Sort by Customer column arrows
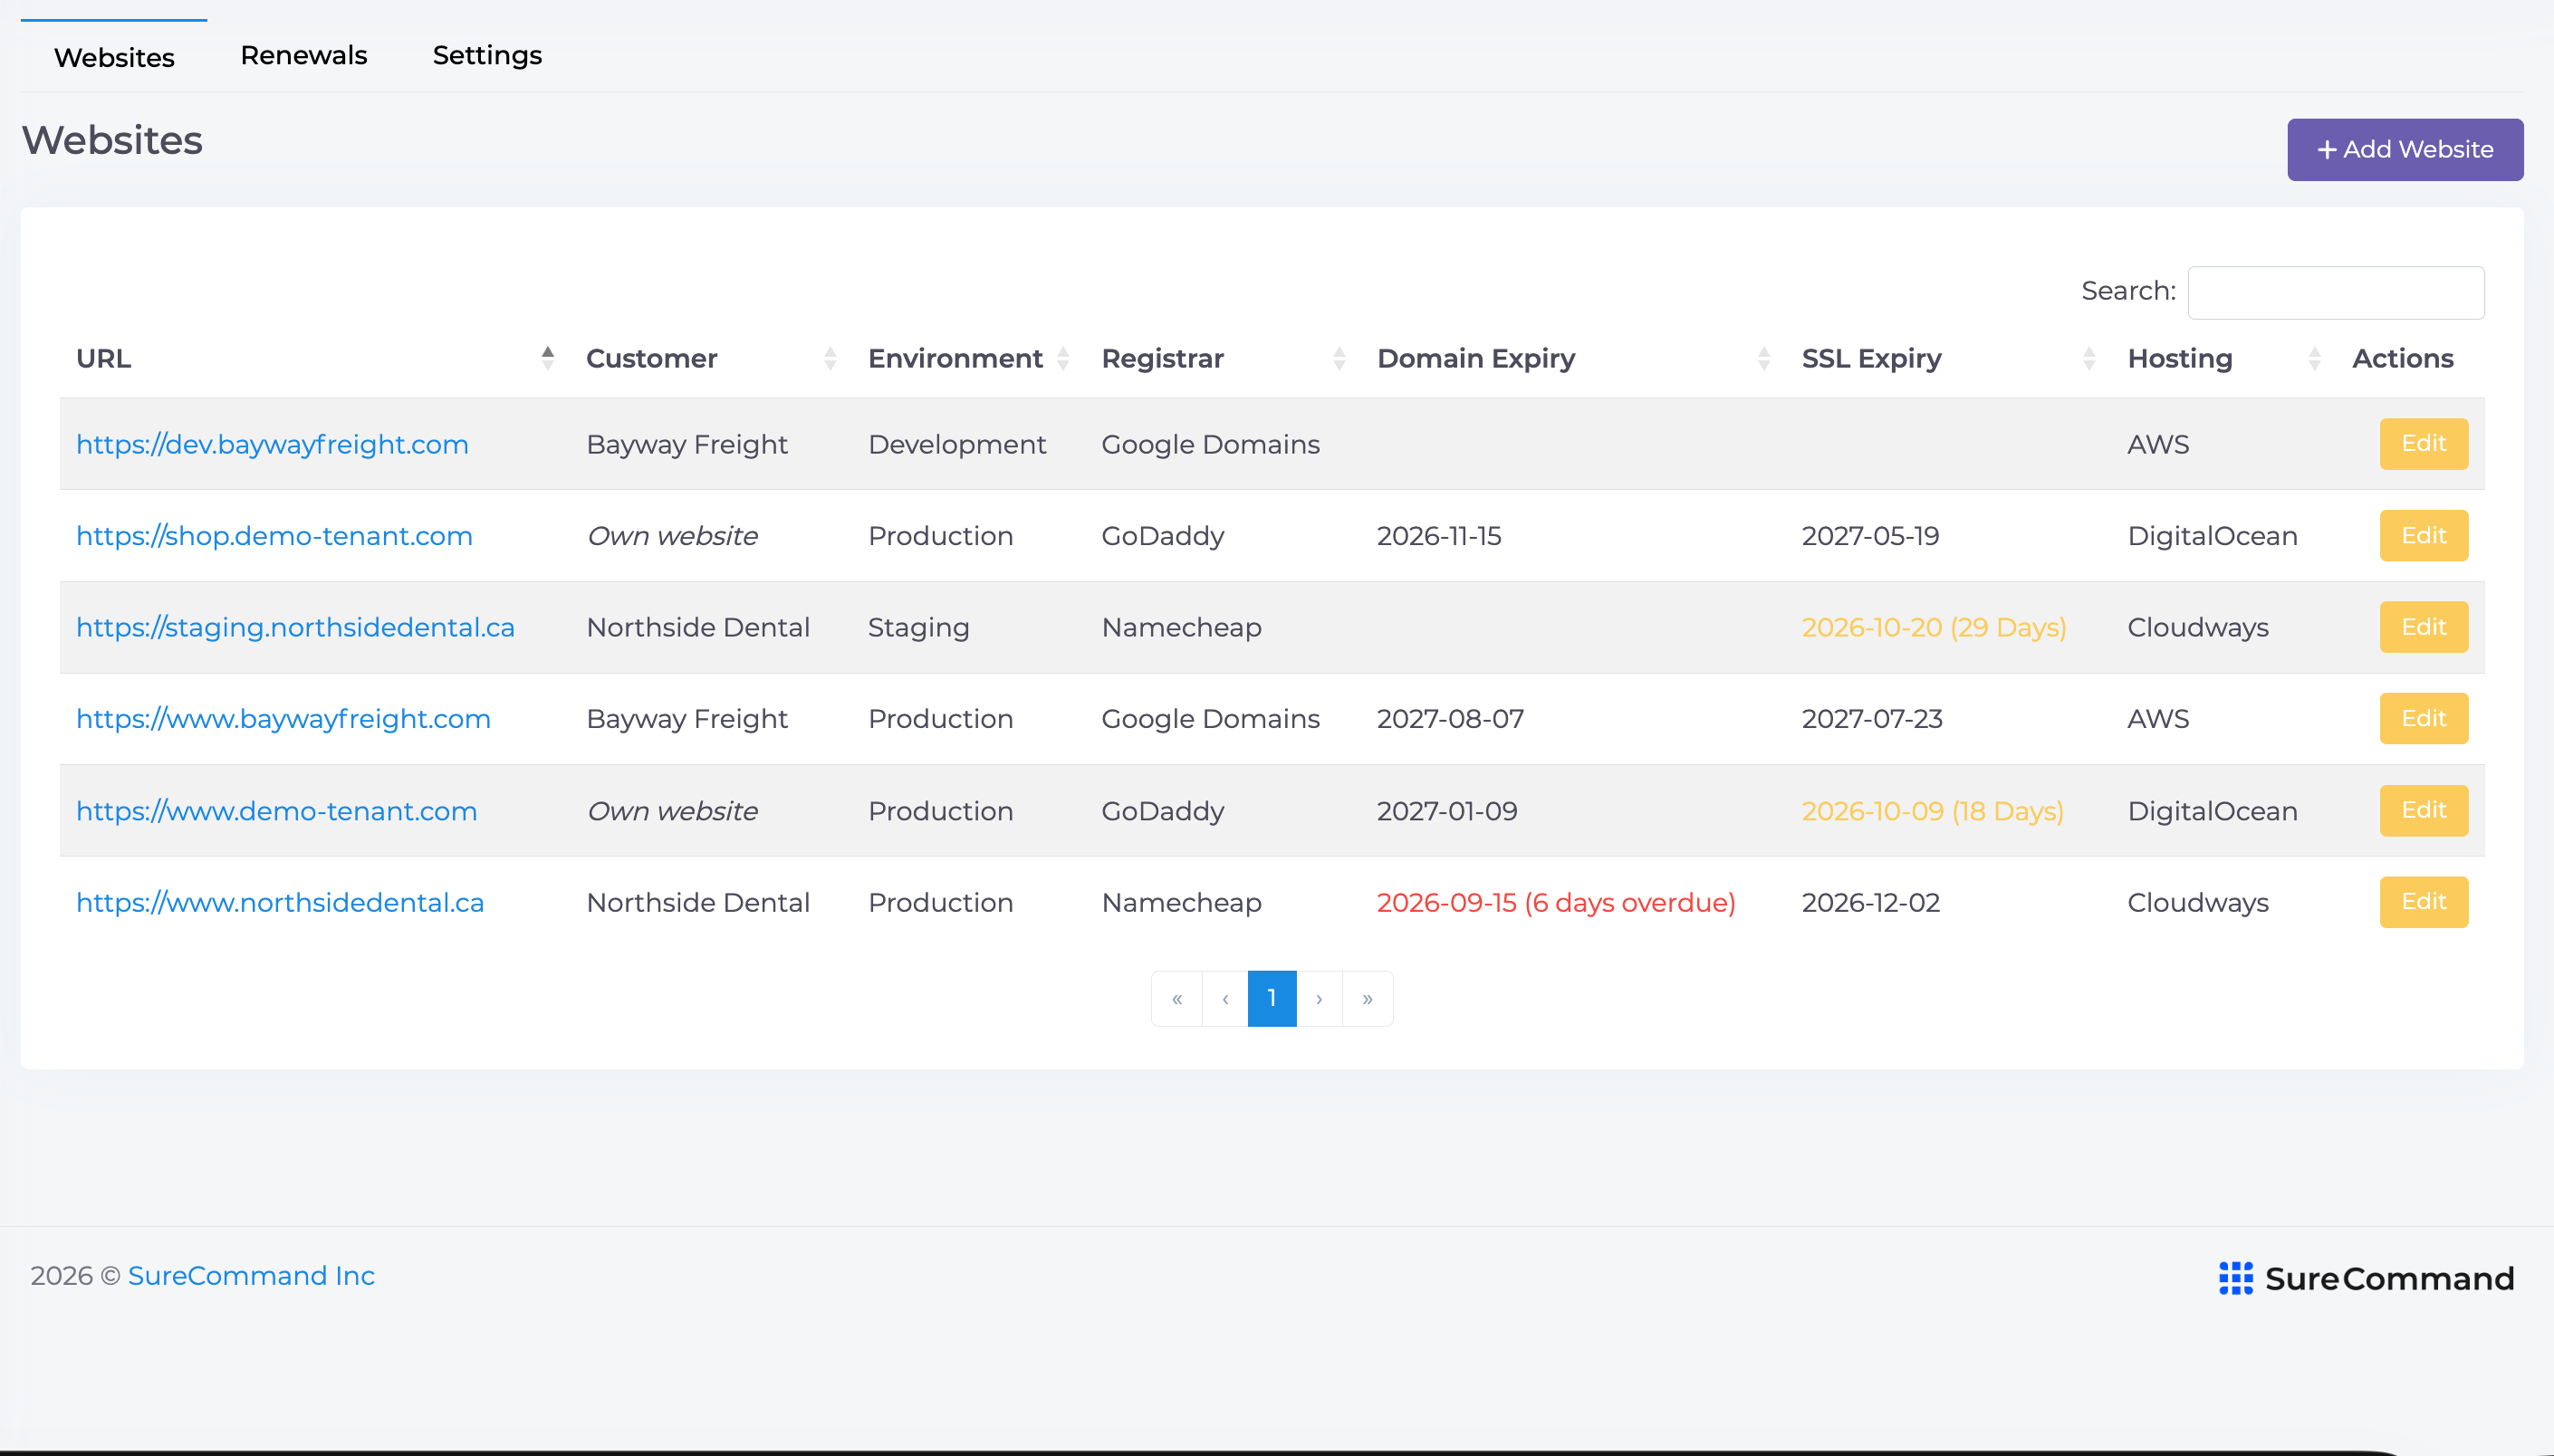 pyautogui.click(x=830, y=359)
